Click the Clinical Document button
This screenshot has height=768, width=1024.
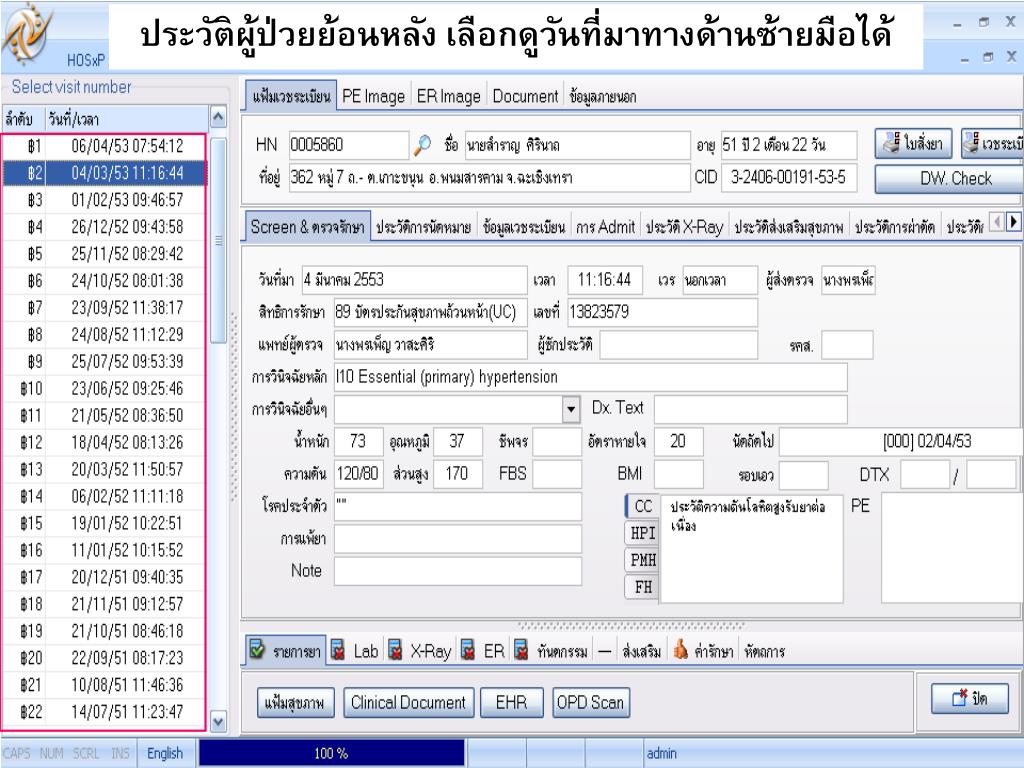pos(408,703)
